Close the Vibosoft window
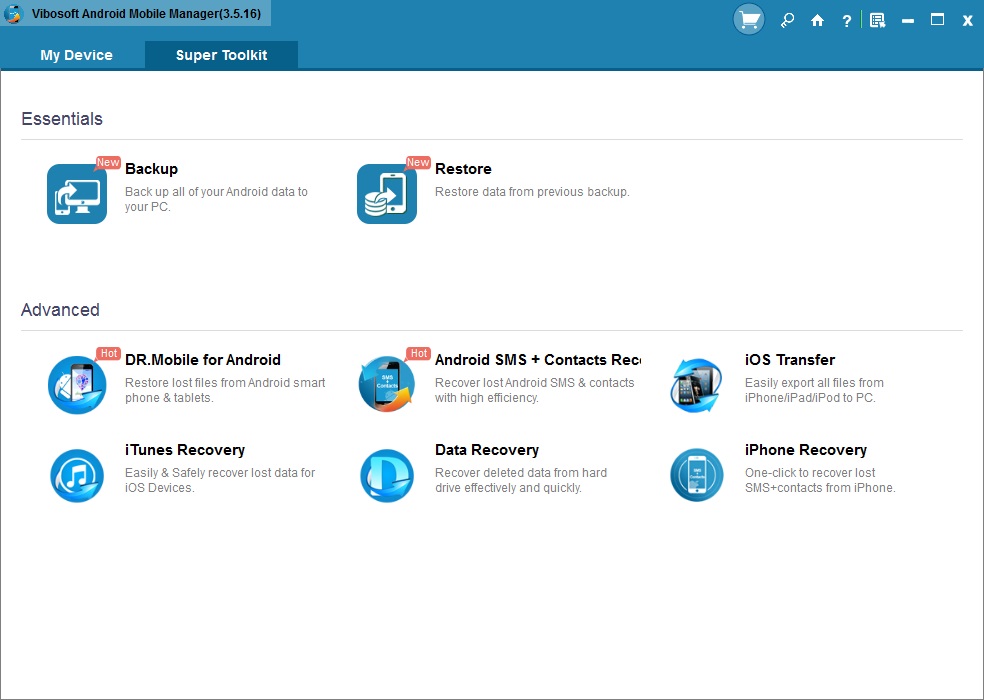This screenshot has width=984, height=700. coord(967,21)
